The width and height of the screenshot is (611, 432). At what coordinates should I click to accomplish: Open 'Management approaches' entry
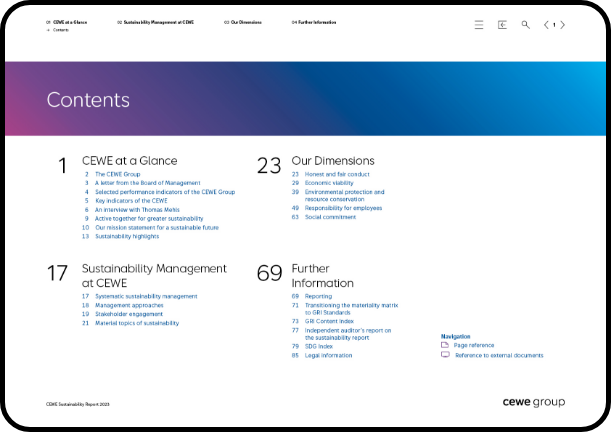pos(129,305)
